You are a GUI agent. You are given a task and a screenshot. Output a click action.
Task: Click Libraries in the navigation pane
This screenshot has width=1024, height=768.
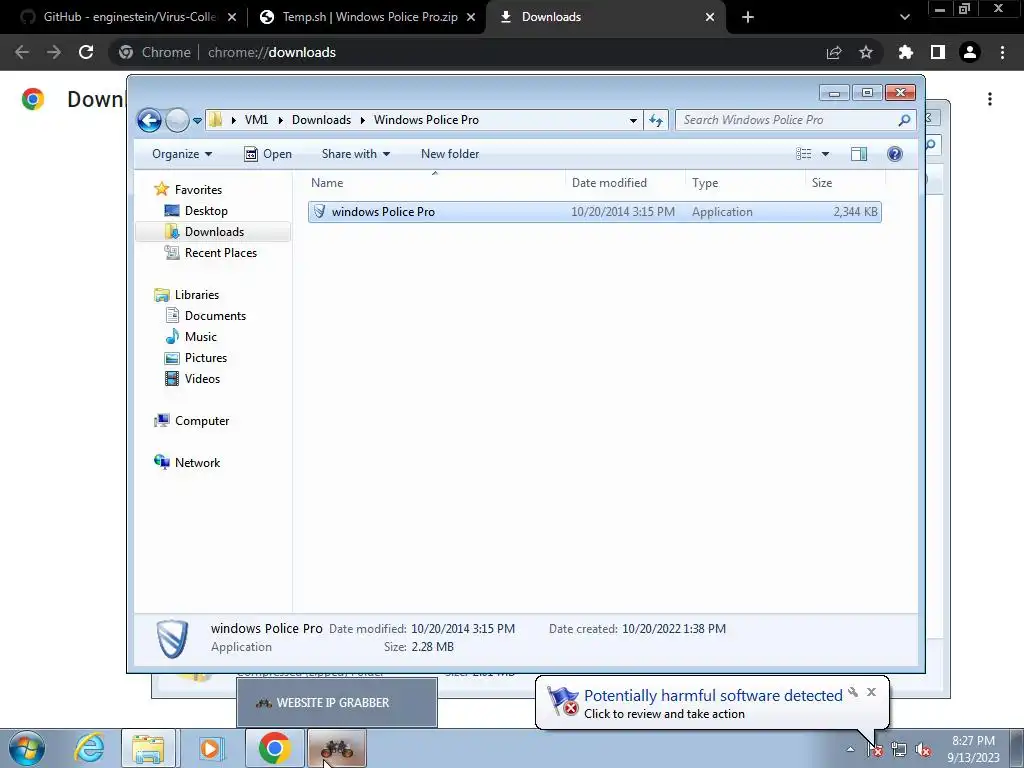click(197, 295)
